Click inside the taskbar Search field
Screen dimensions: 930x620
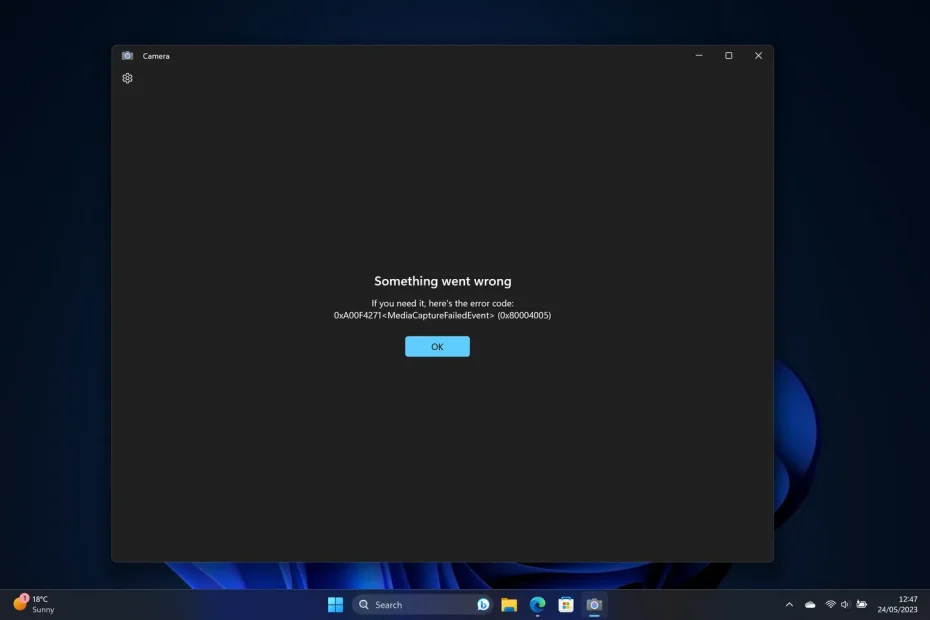tap(410, 604)
